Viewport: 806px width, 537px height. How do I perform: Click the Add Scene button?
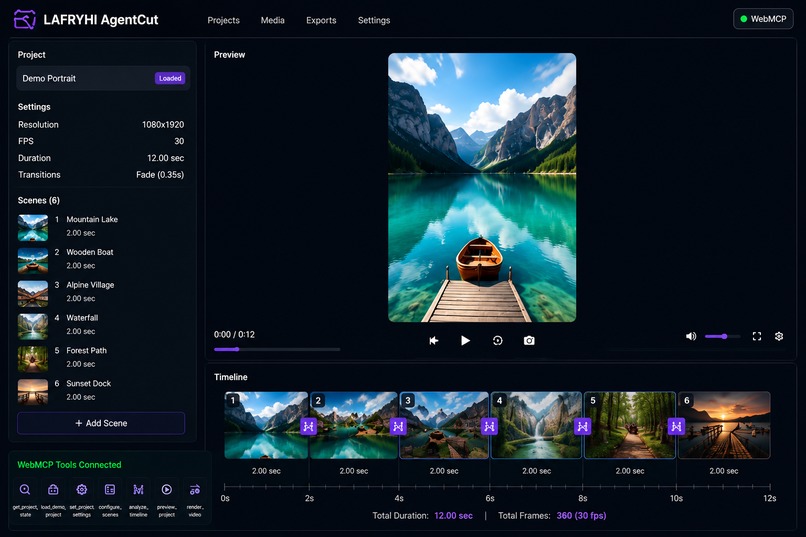101,423
